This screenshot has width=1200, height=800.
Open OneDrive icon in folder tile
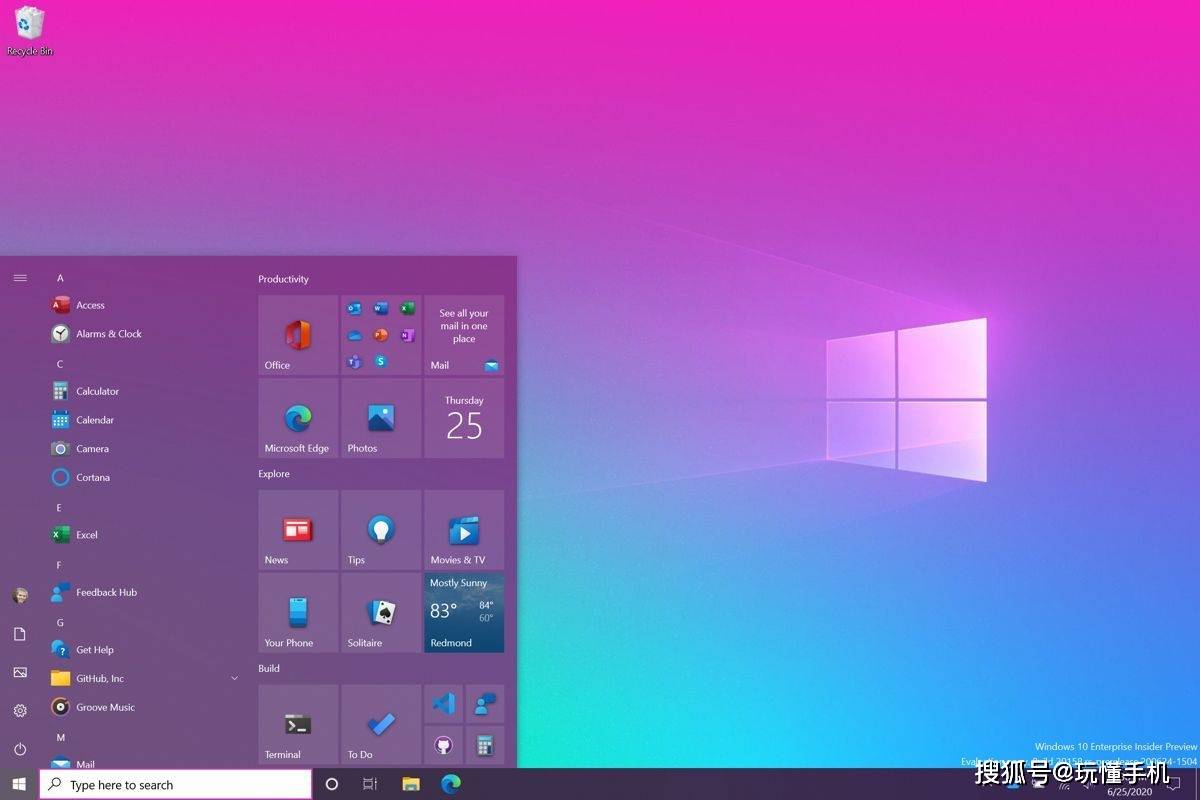click(354, 335)
